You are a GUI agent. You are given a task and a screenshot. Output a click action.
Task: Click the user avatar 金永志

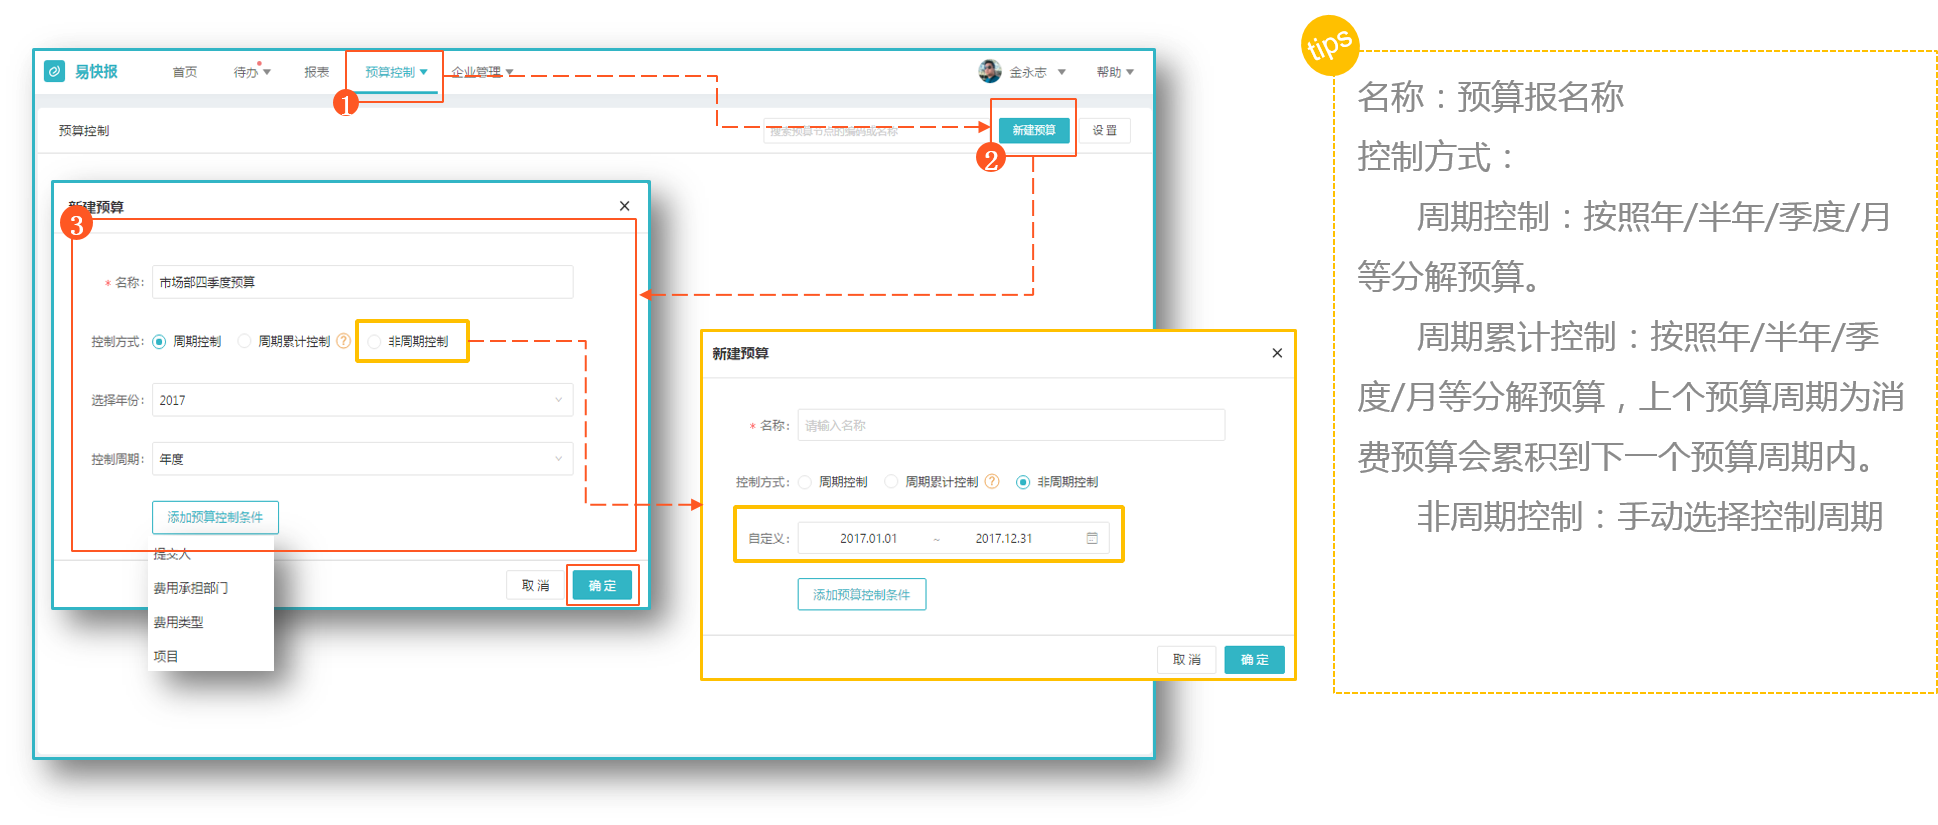pos(989,71)
